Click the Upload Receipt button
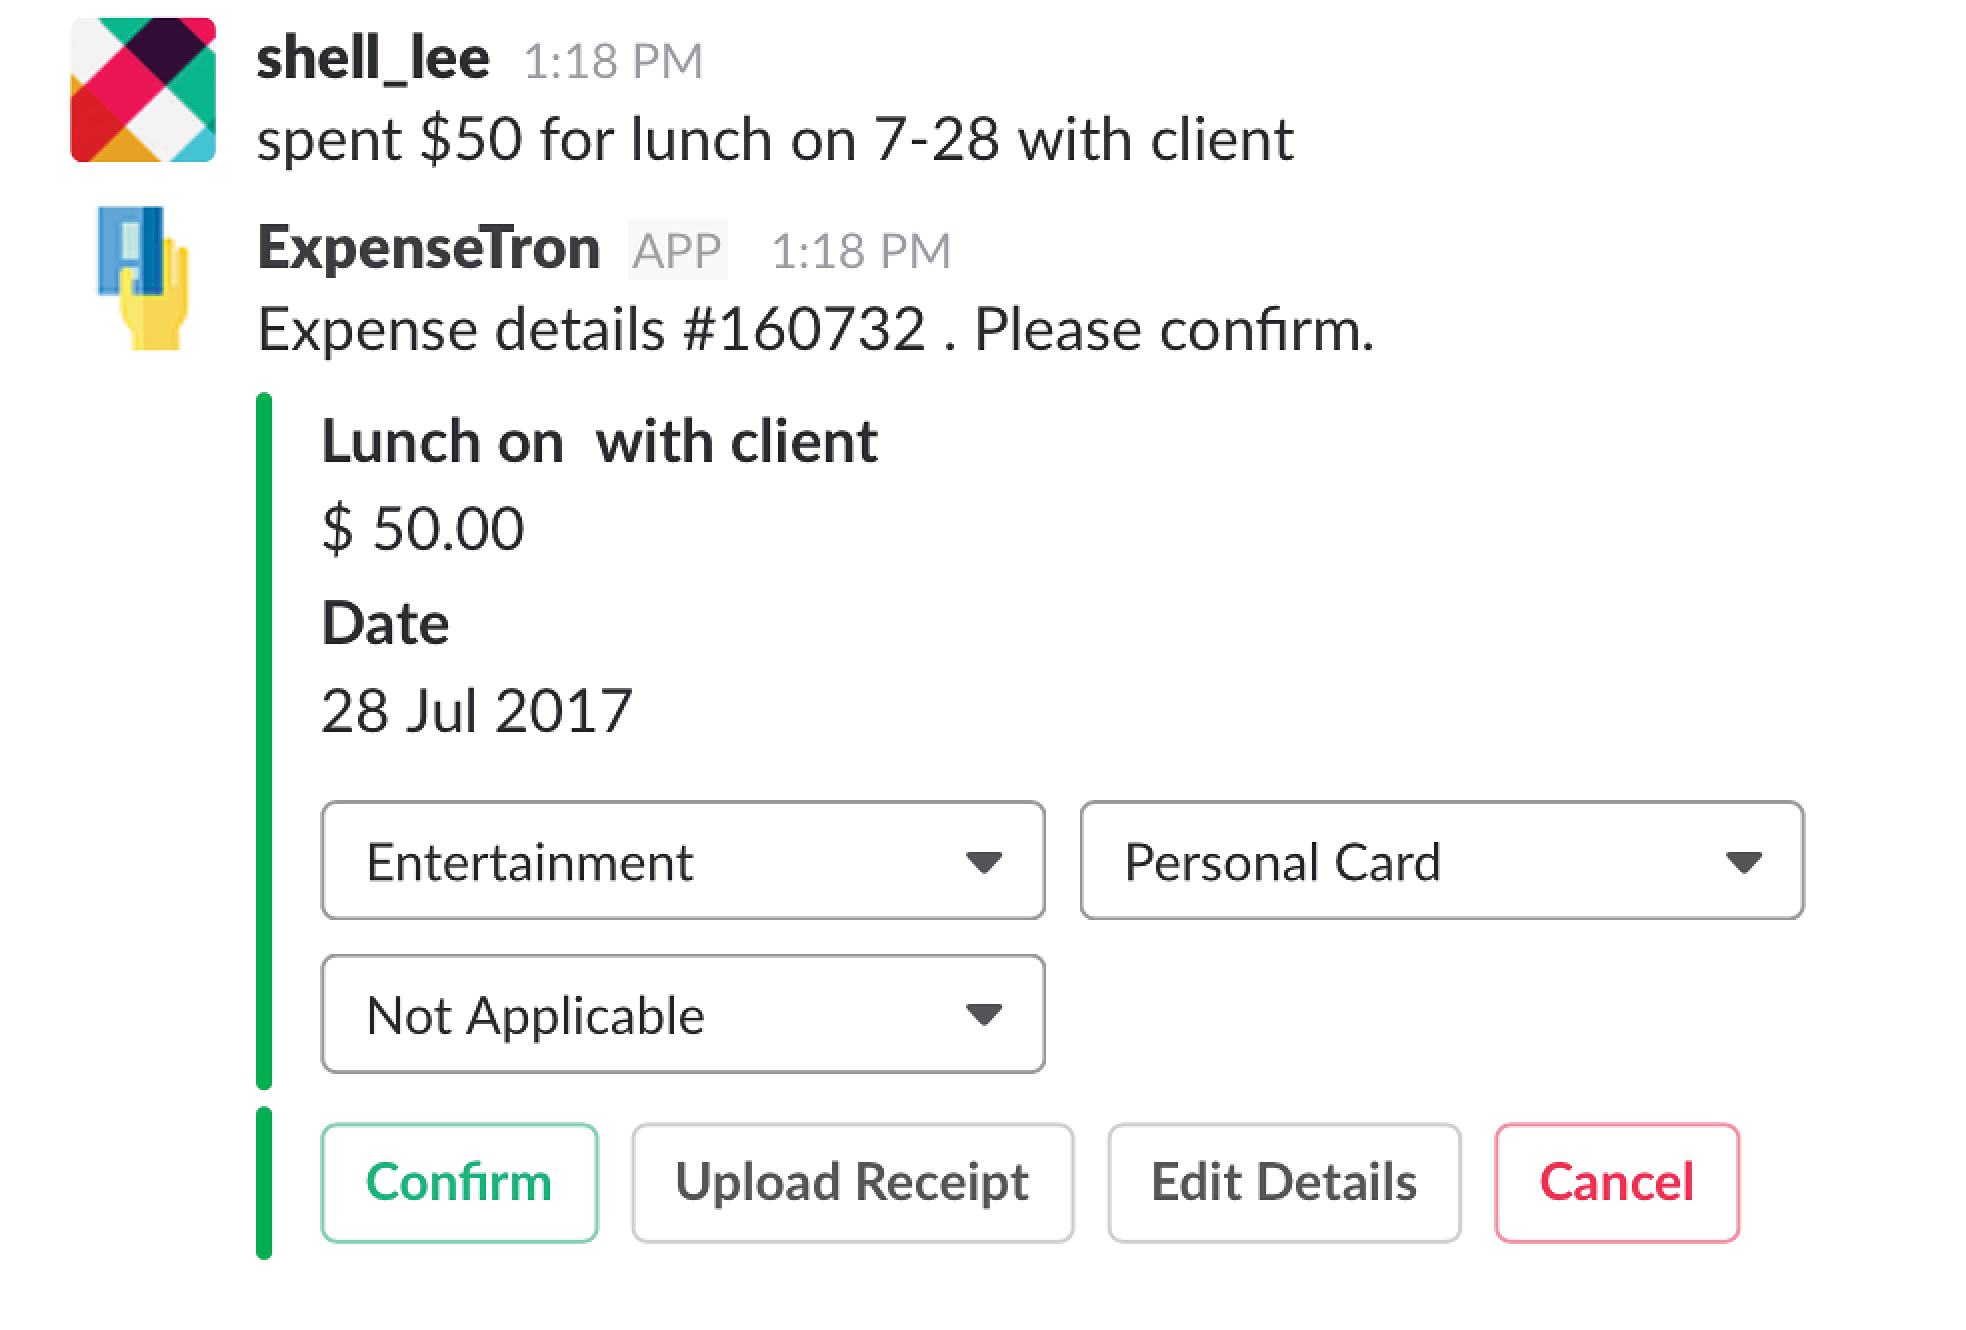Viewport: 1966px width, 1330px height. pos(852,1183)
